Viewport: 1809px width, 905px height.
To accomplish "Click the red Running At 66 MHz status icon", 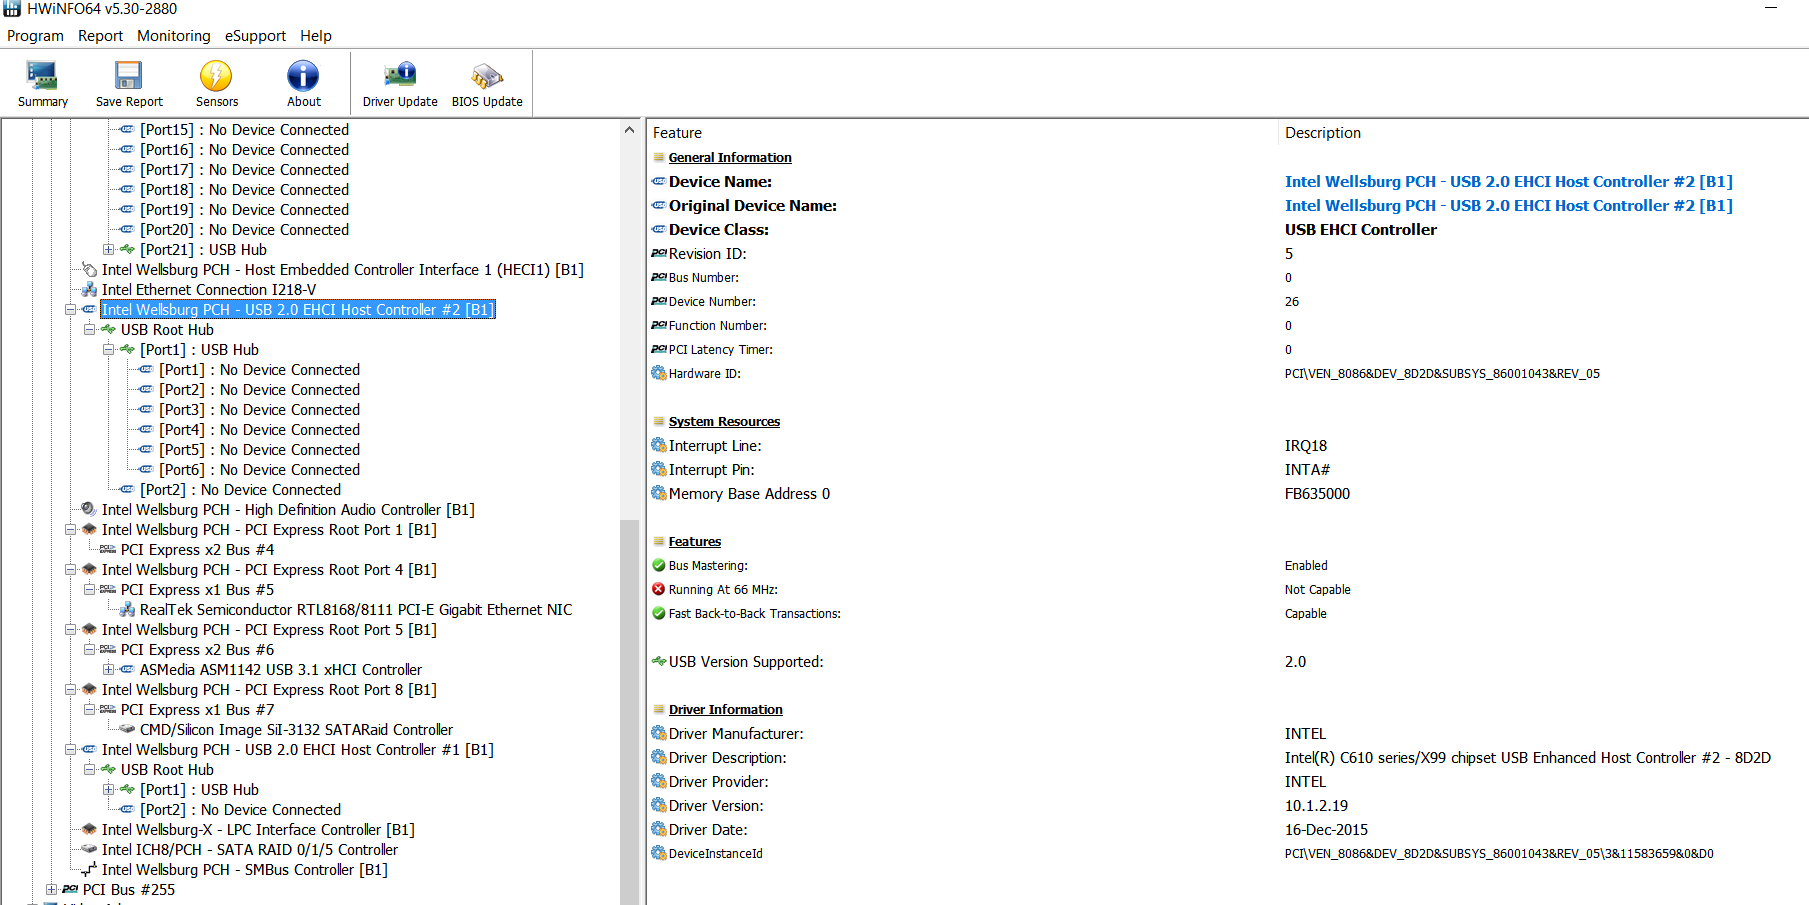I will [x=659, y=589].
